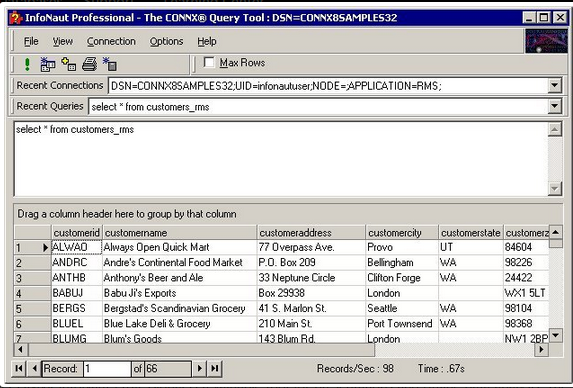The width and height of the screenshot is (573, 388).
Task: Click the horizontal scrollbar right arrow
Action: (x=541, y=350)
